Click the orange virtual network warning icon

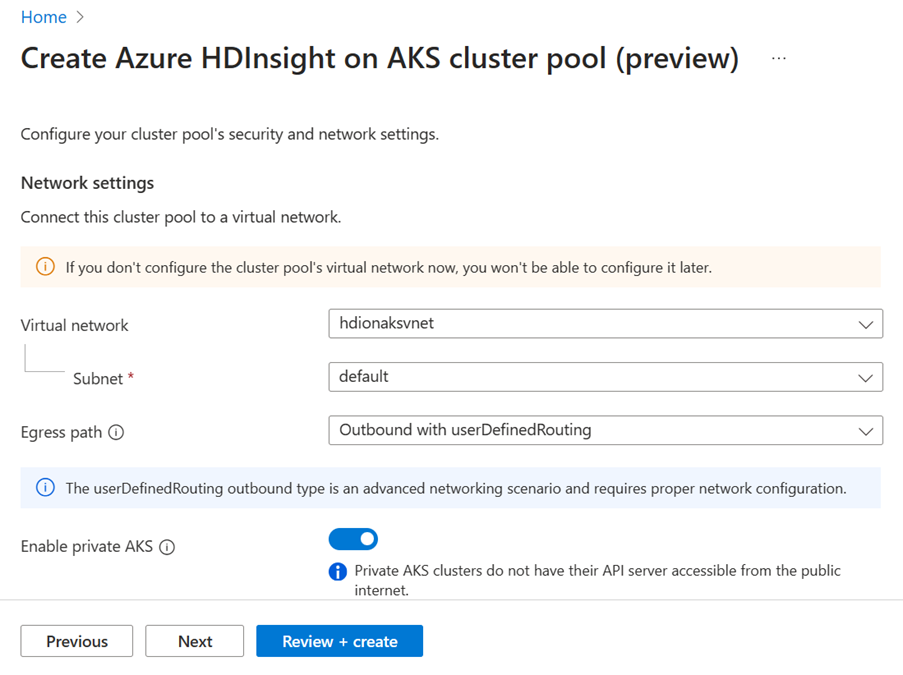45,267
